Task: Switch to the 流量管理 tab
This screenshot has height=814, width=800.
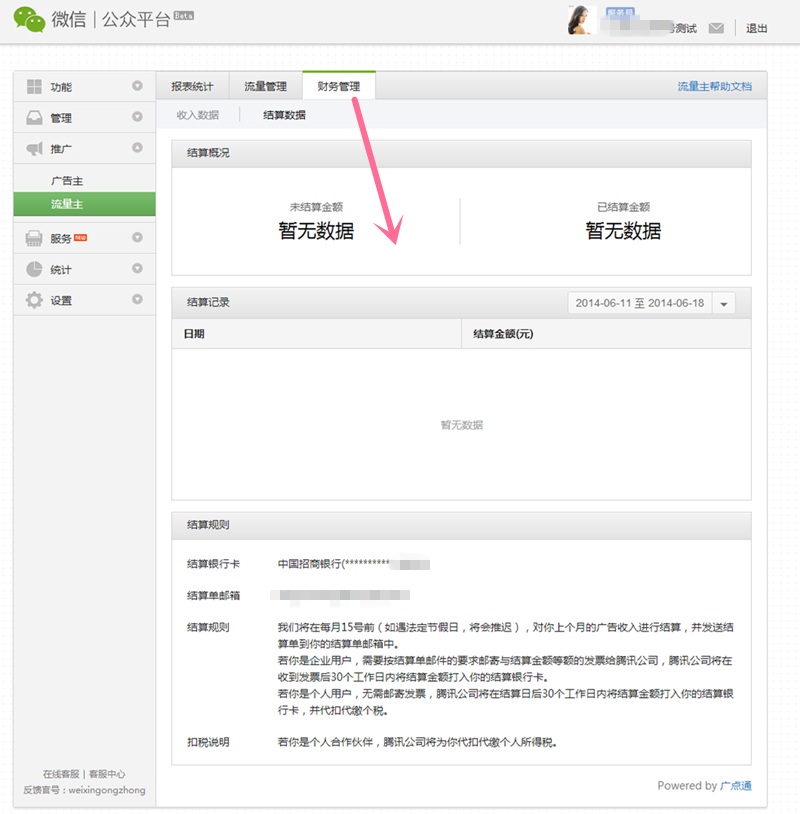Action: [x=266, y=87]
